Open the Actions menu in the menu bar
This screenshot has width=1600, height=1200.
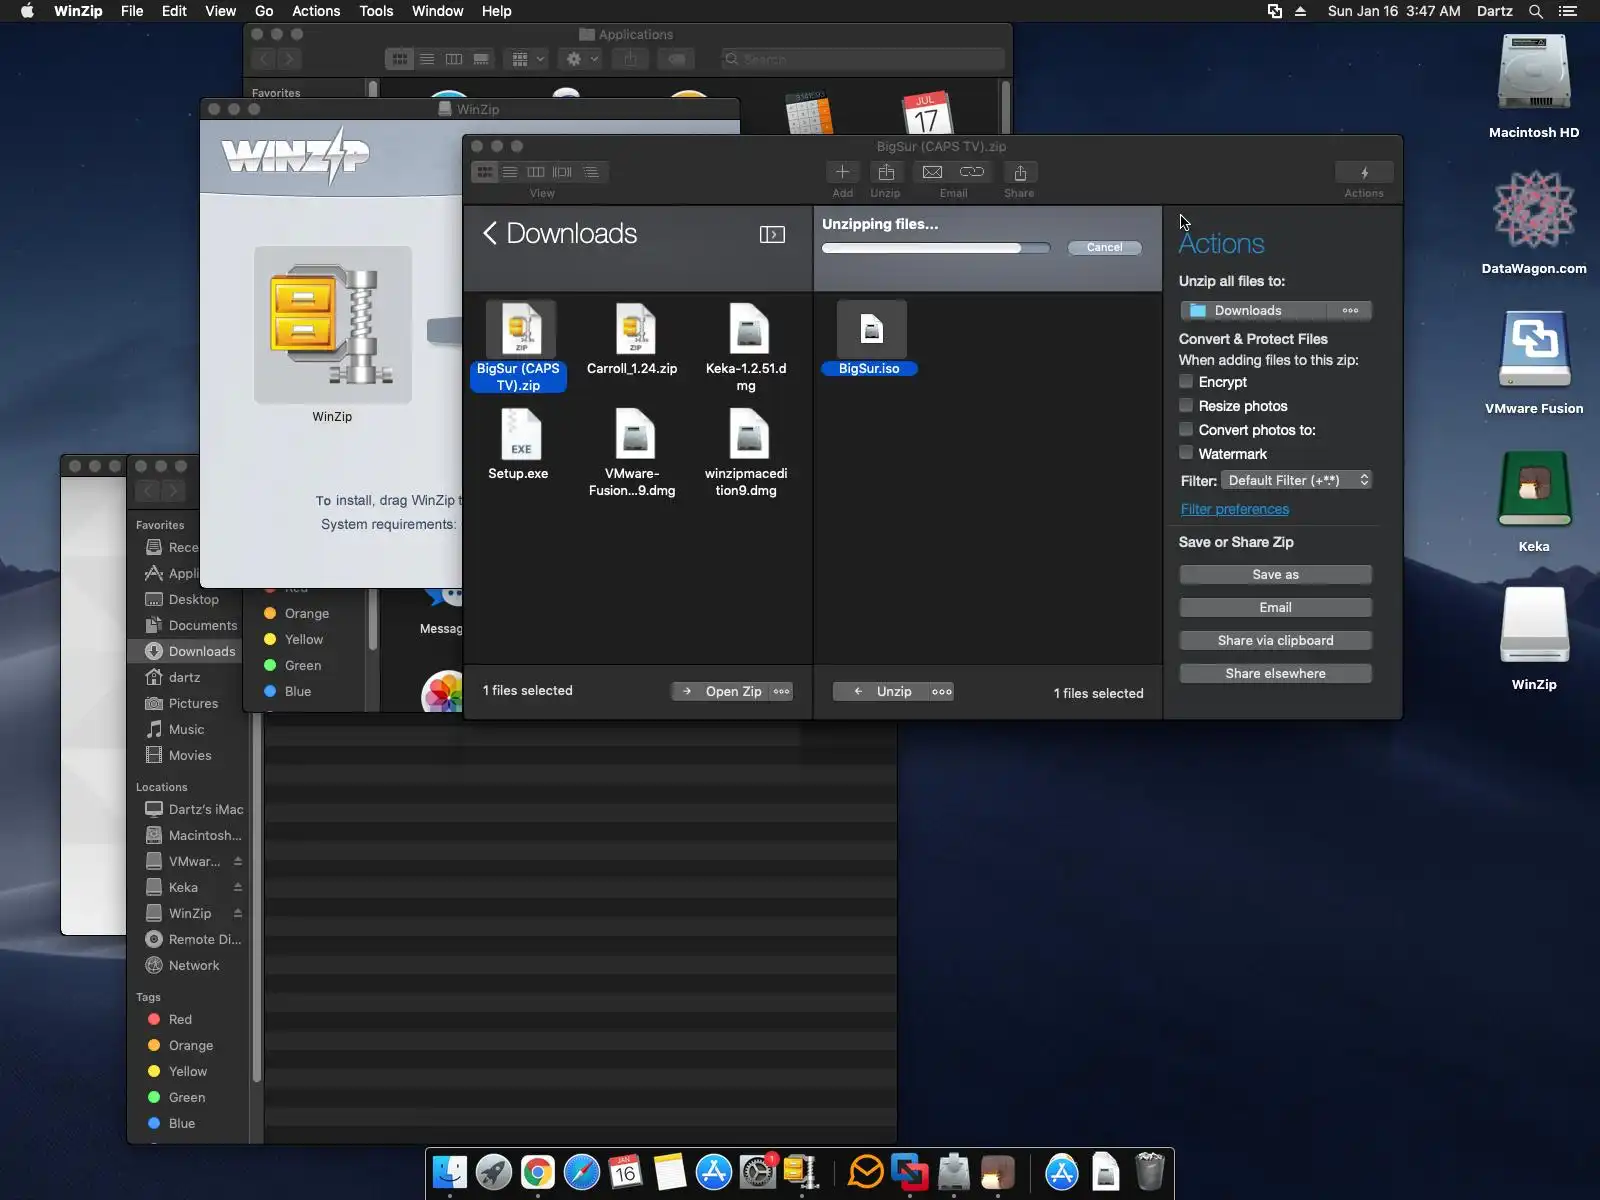click(x=316, y=11)
